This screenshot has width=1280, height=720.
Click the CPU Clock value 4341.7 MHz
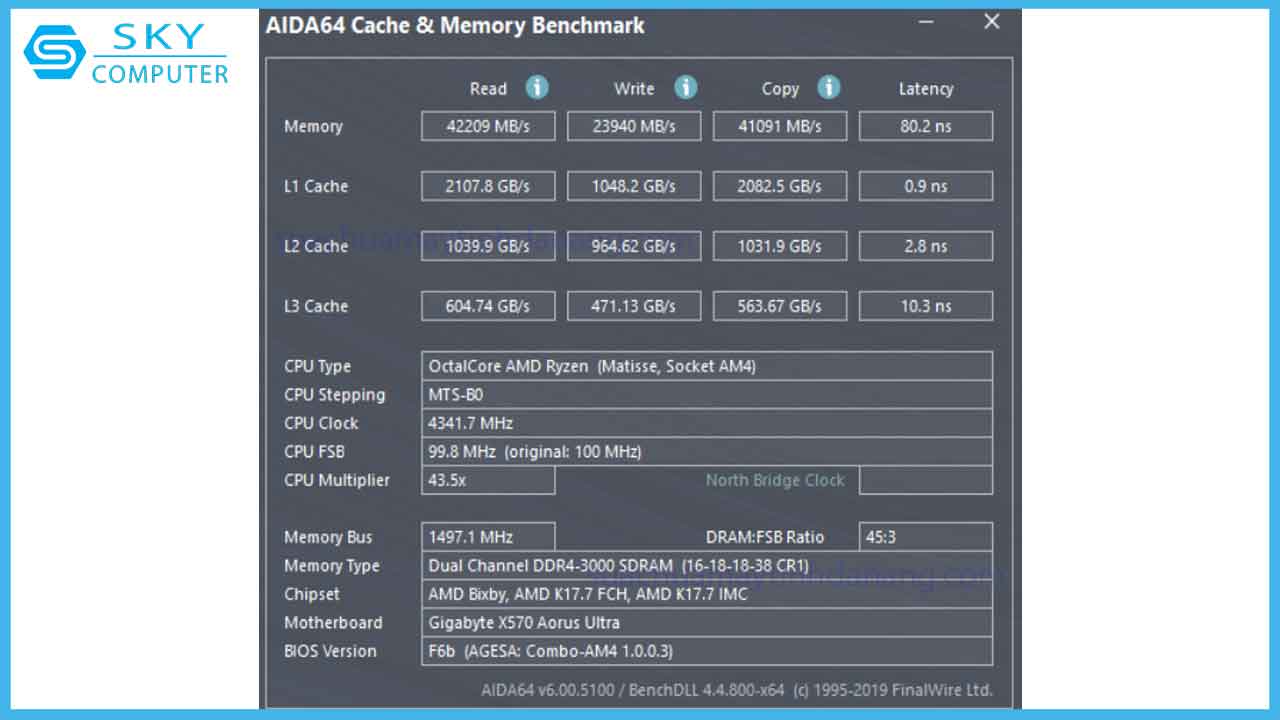[x=707, y=423]
